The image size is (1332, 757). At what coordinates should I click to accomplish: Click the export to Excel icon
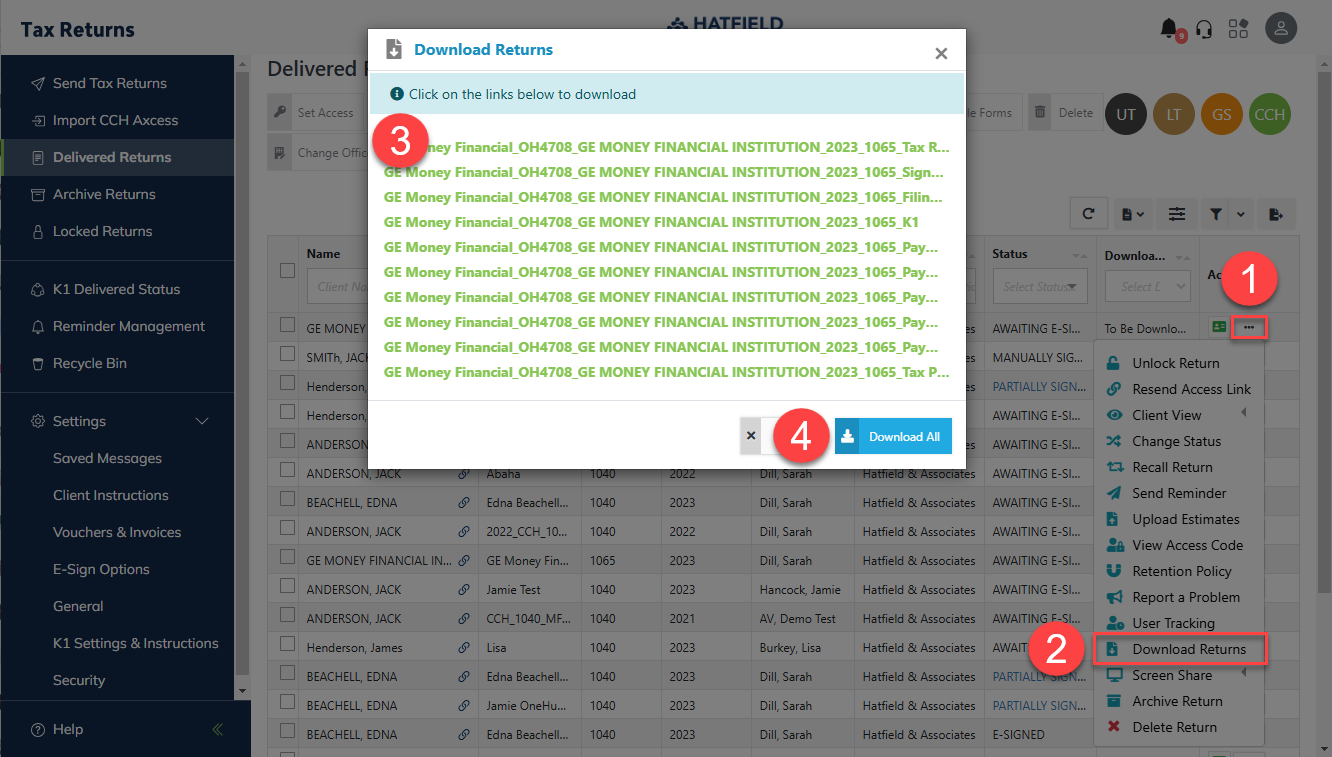point(1276,213)
